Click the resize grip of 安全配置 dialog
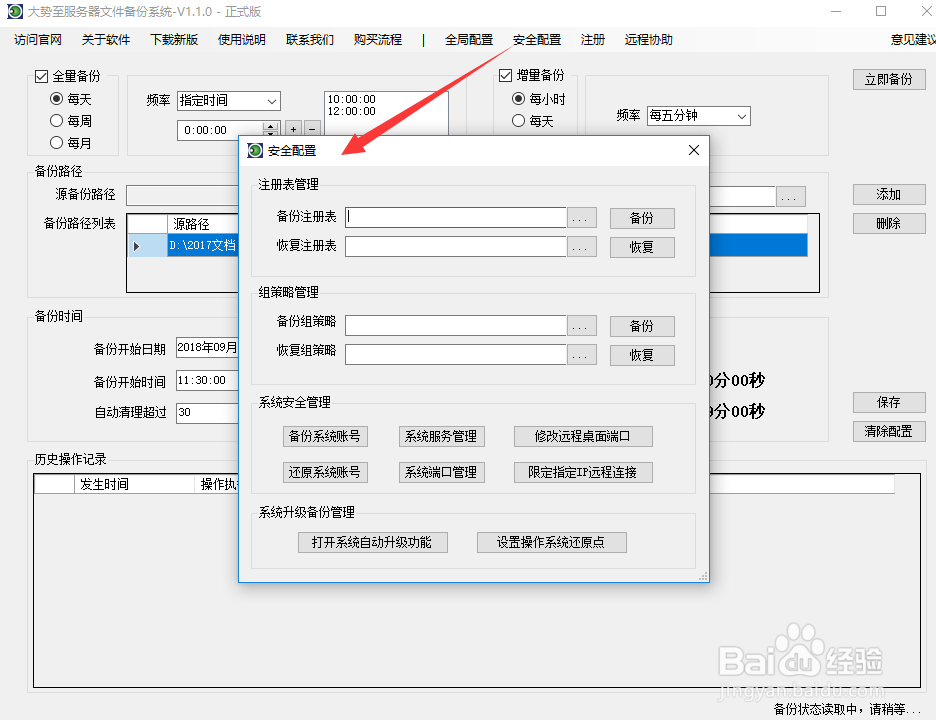This screenshot has height=723, width=936. (703, 576)
